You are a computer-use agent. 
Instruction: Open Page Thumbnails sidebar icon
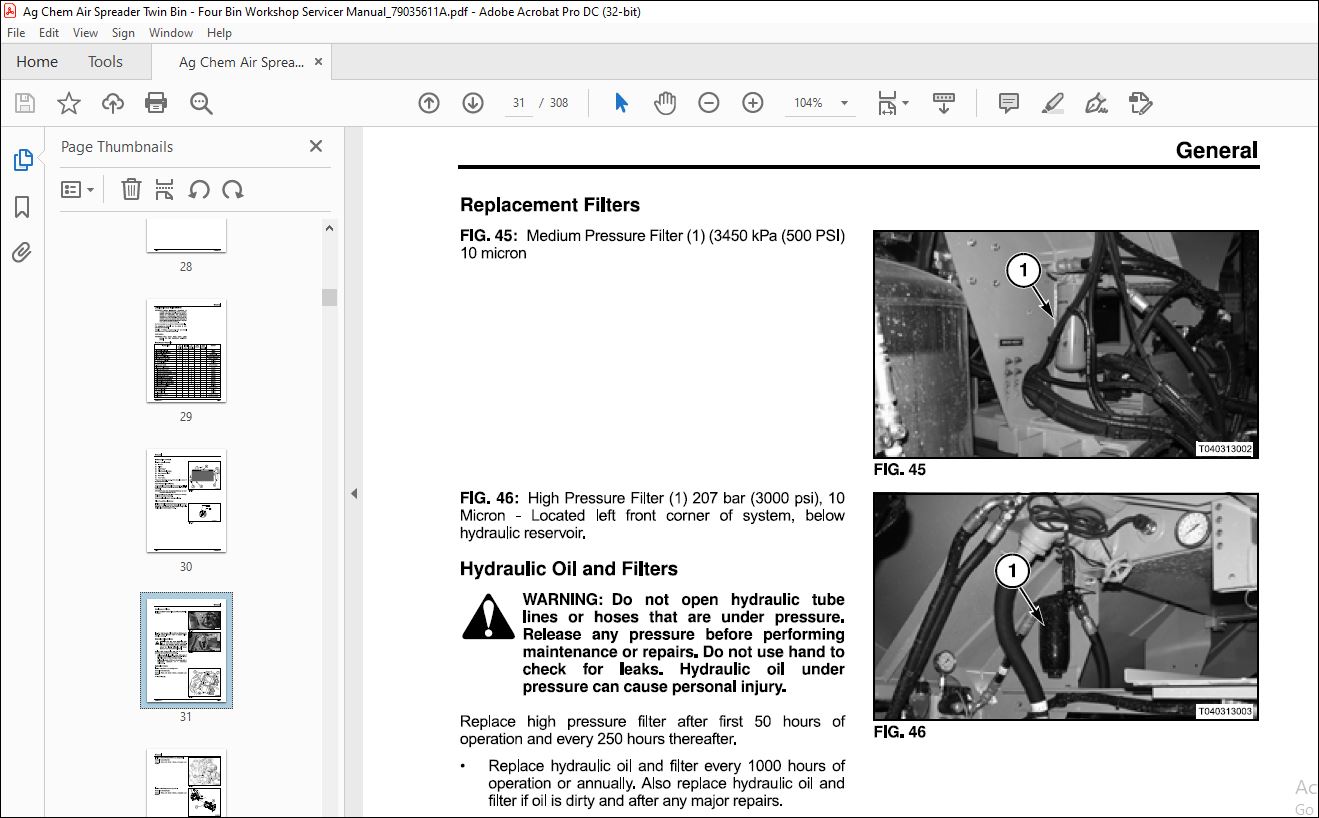22,160
